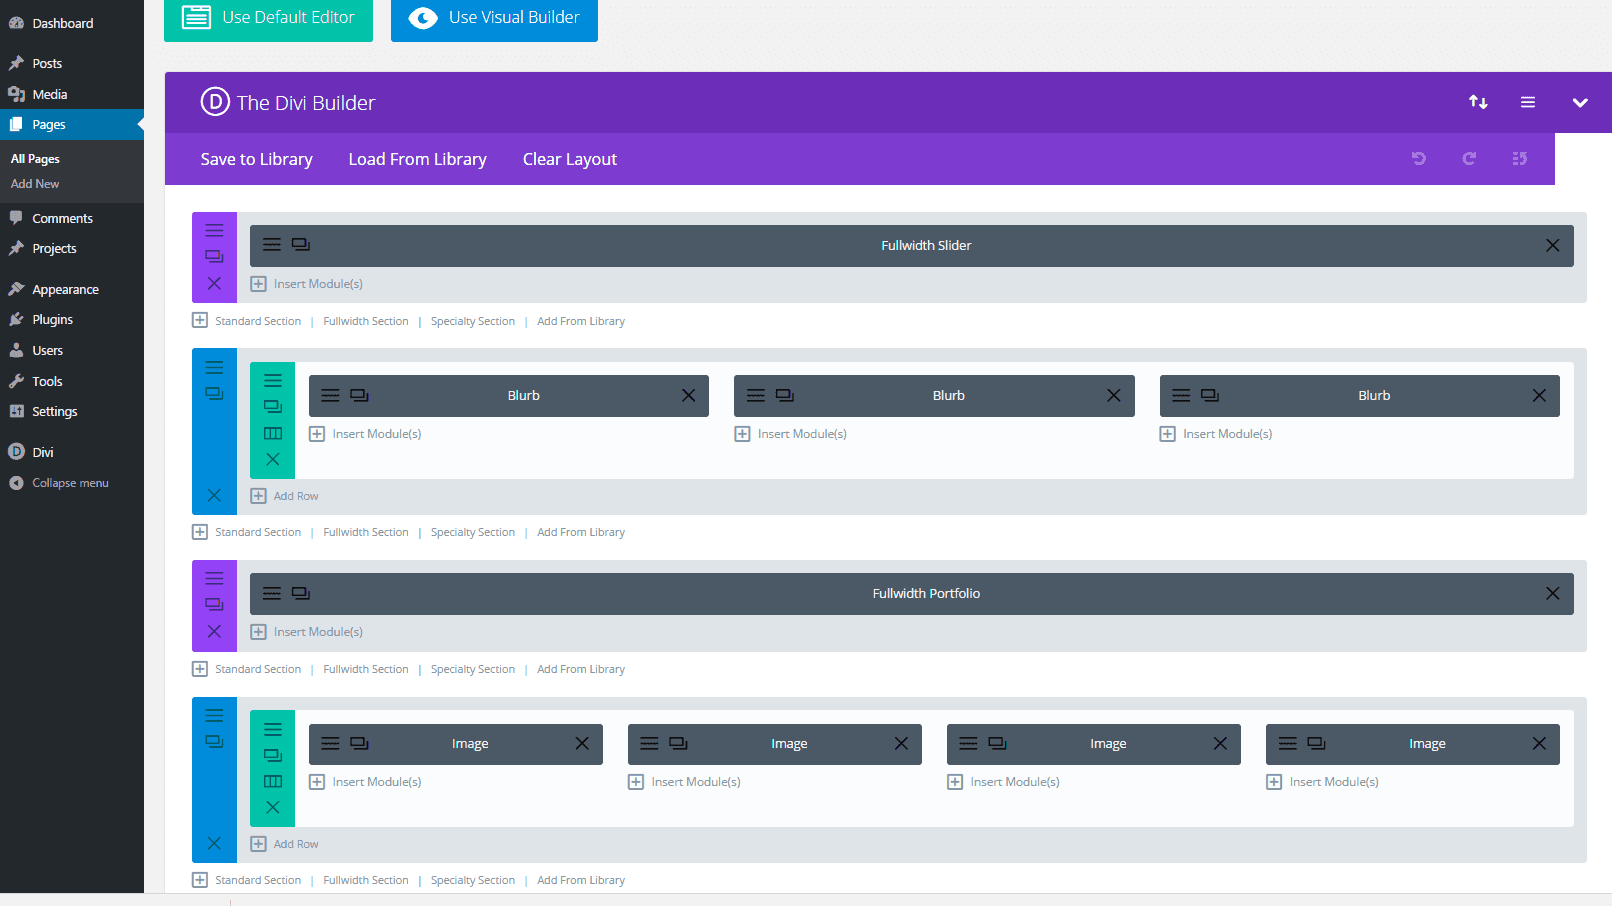Collapse the Divi Builder panel chevron

(1580, 102)
